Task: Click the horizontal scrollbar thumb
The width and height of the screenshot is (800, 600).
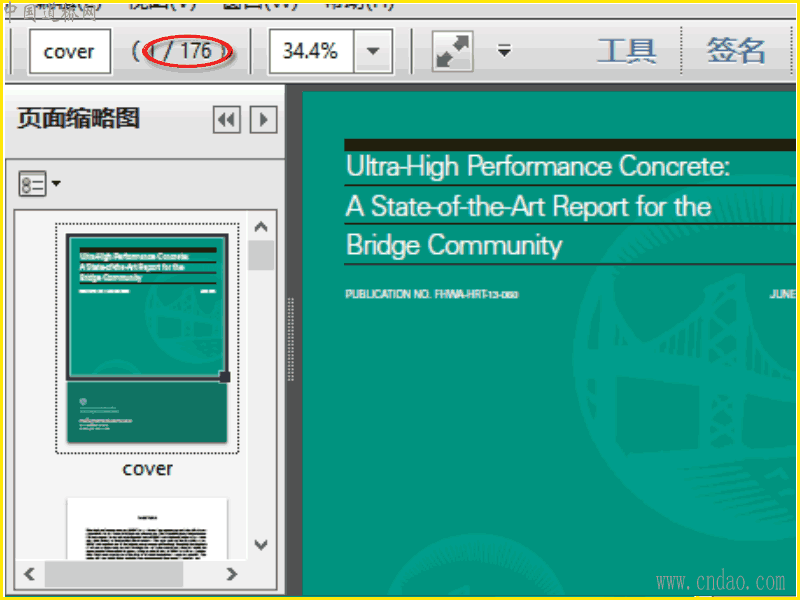Action: (x=114, y=574)
